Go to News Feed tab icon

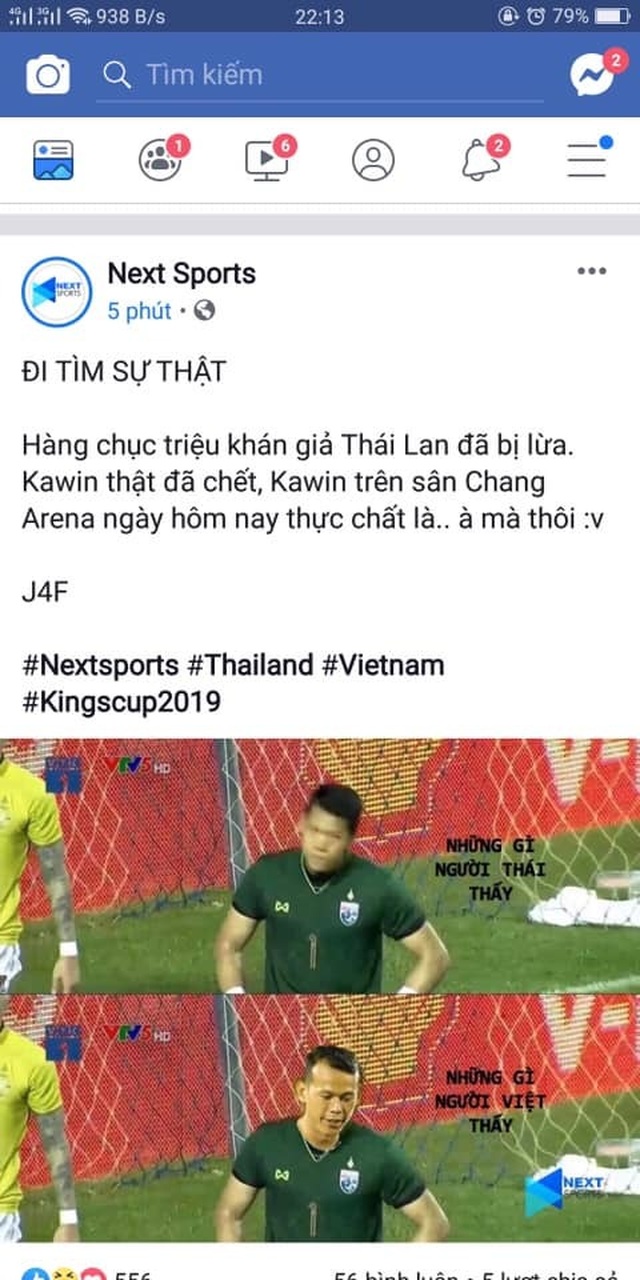pyautogui.click(x=53, y=160)
